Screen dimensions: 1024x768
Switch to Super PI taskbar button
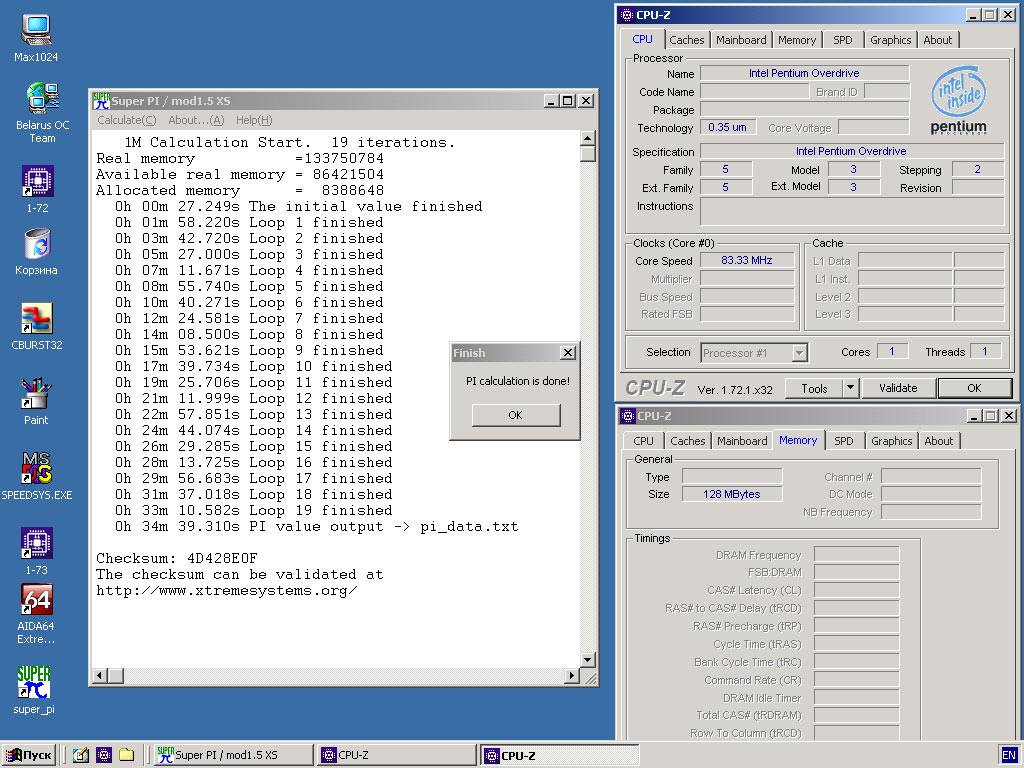[x=233, y=755]
